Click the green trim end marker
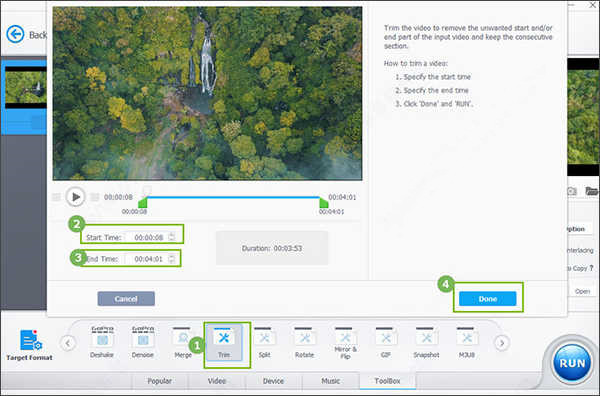600x396 pixels. coord(323,202)
